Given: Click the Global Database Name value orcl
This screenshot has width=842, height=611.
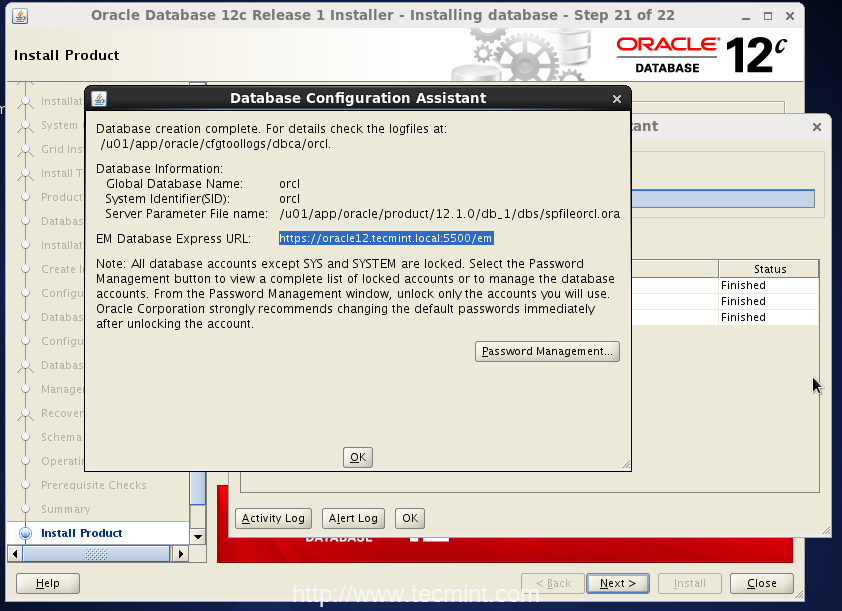Looking at the screenshot, I should (x=289, y=184).
